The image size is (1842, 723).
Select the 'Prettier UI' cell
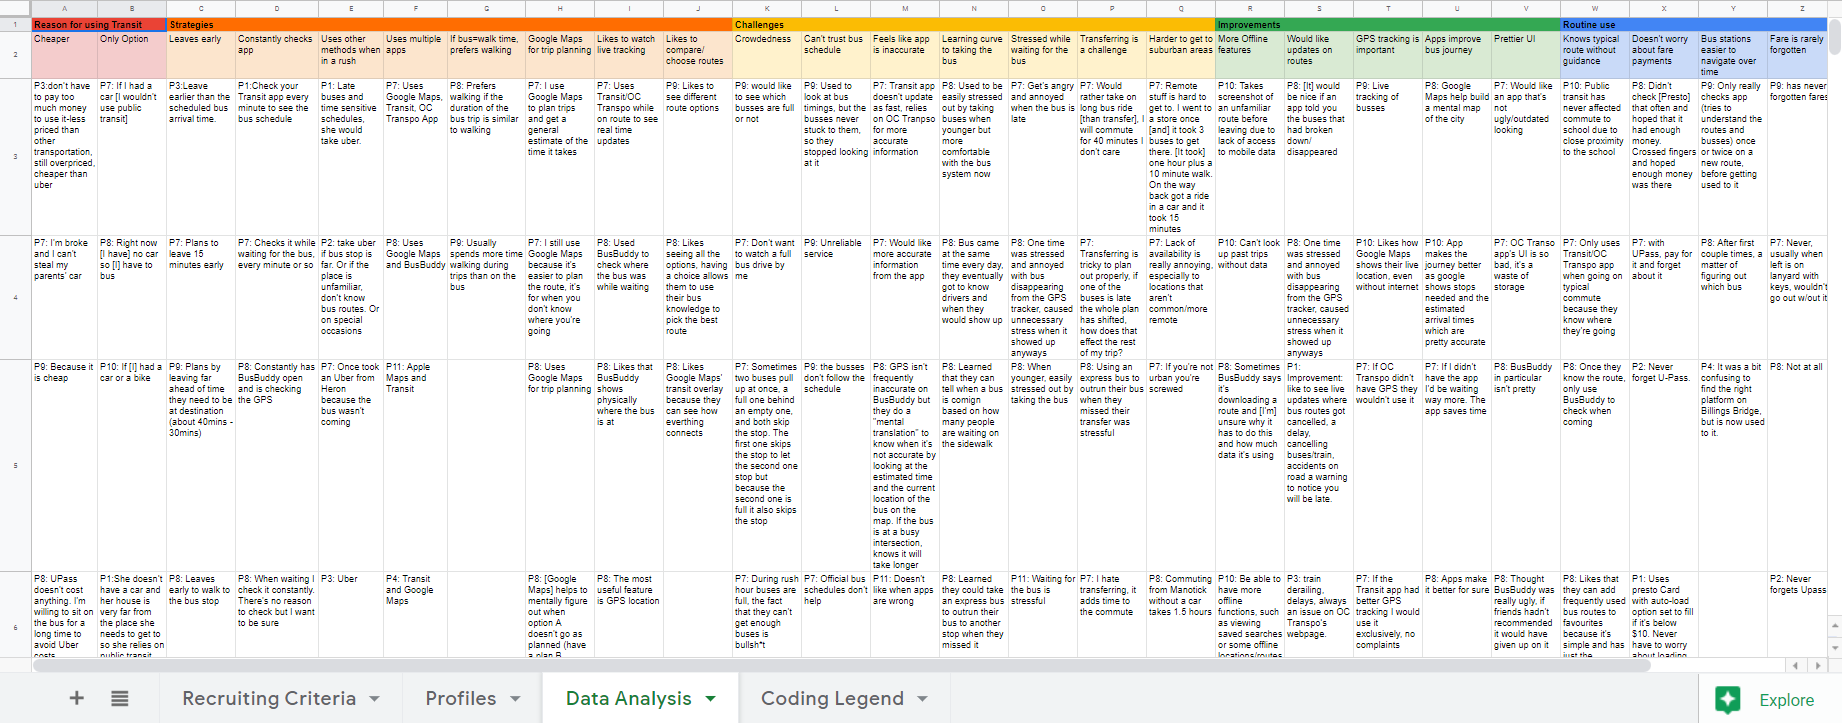coord(1526,55)
